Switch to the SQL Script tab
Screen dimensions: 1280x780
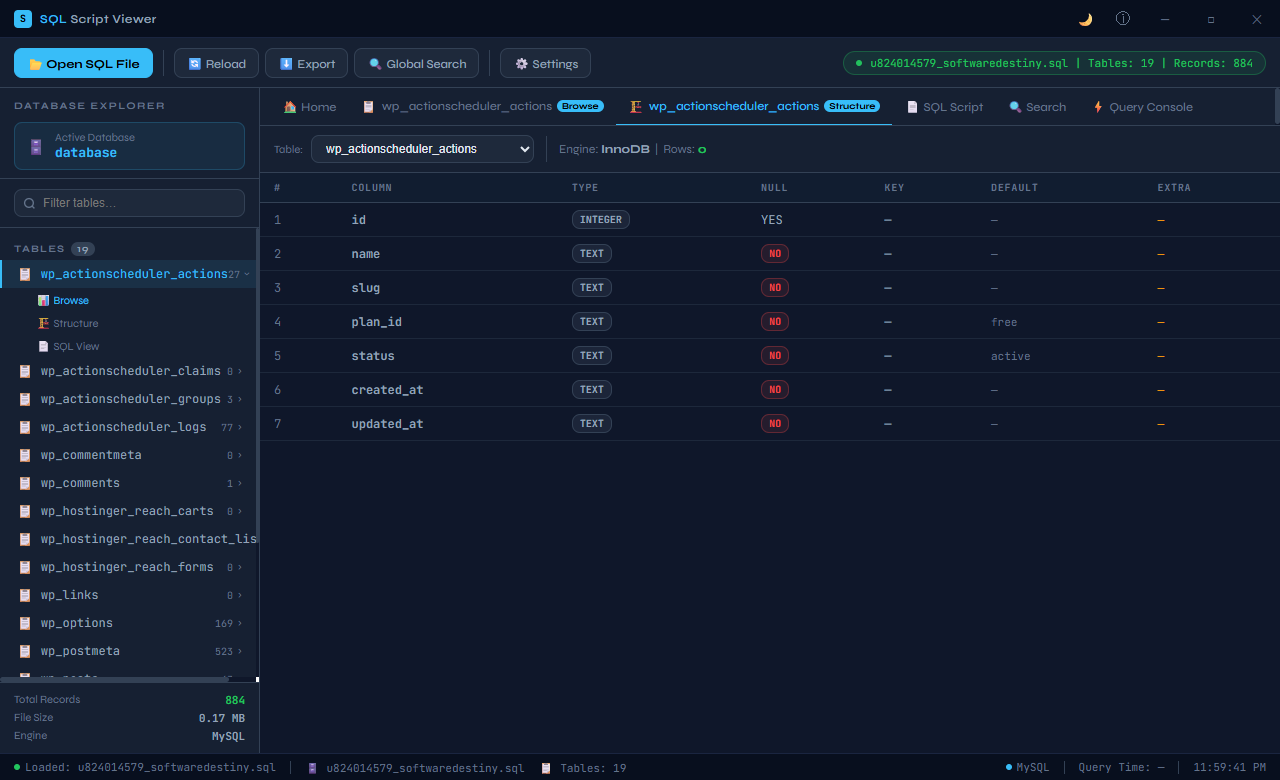(945, 107)
